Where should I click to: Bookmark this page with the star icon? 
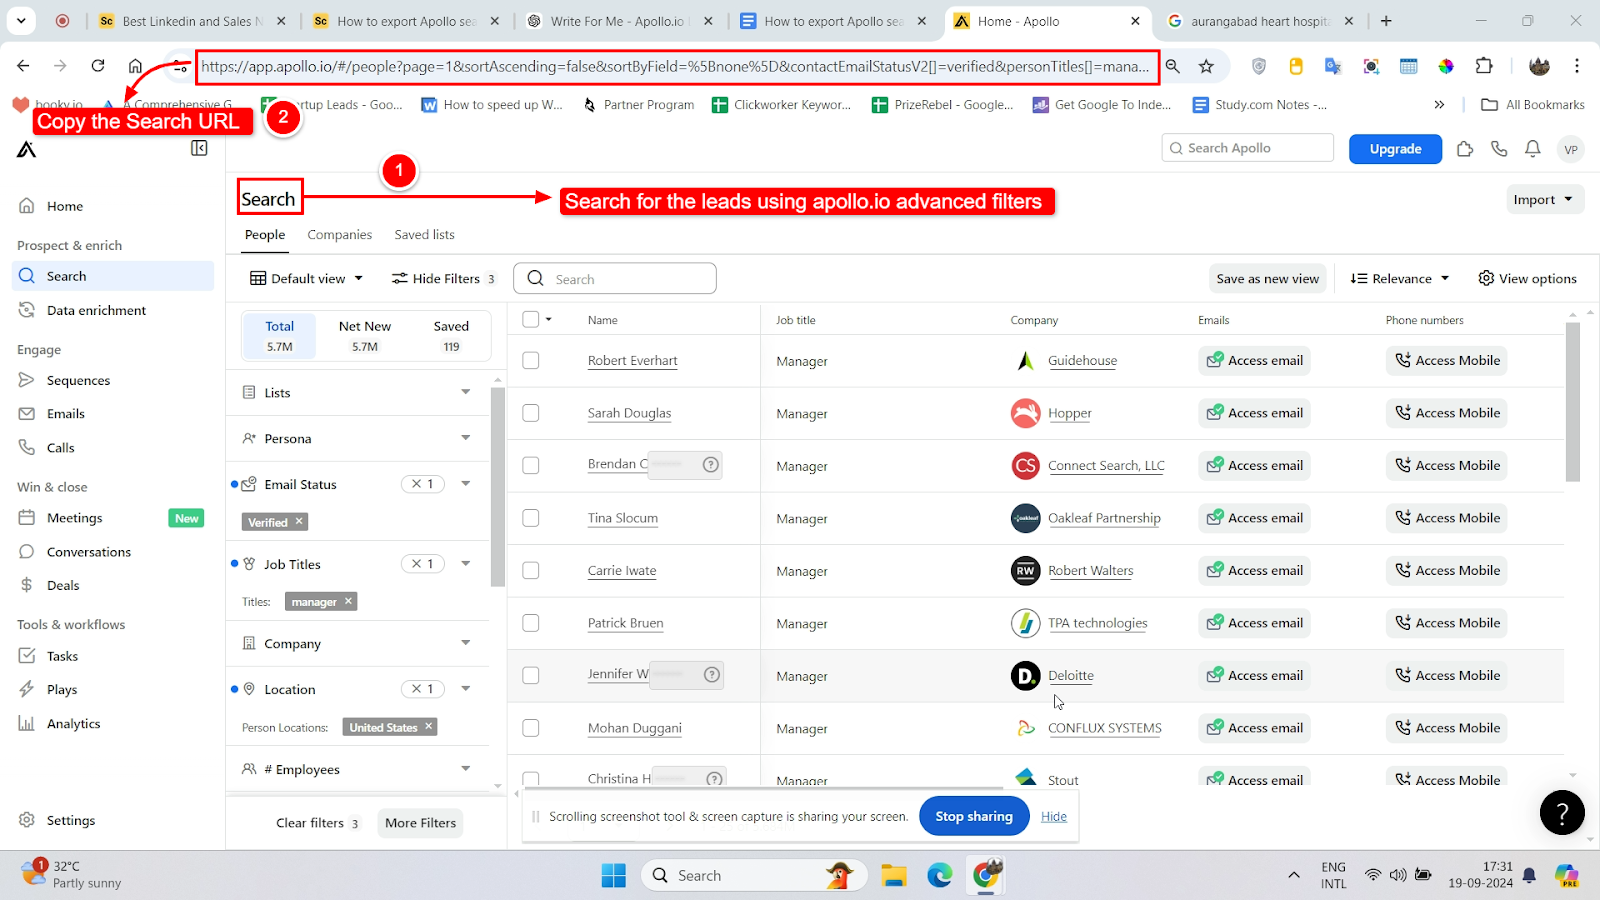[1207, 66]
